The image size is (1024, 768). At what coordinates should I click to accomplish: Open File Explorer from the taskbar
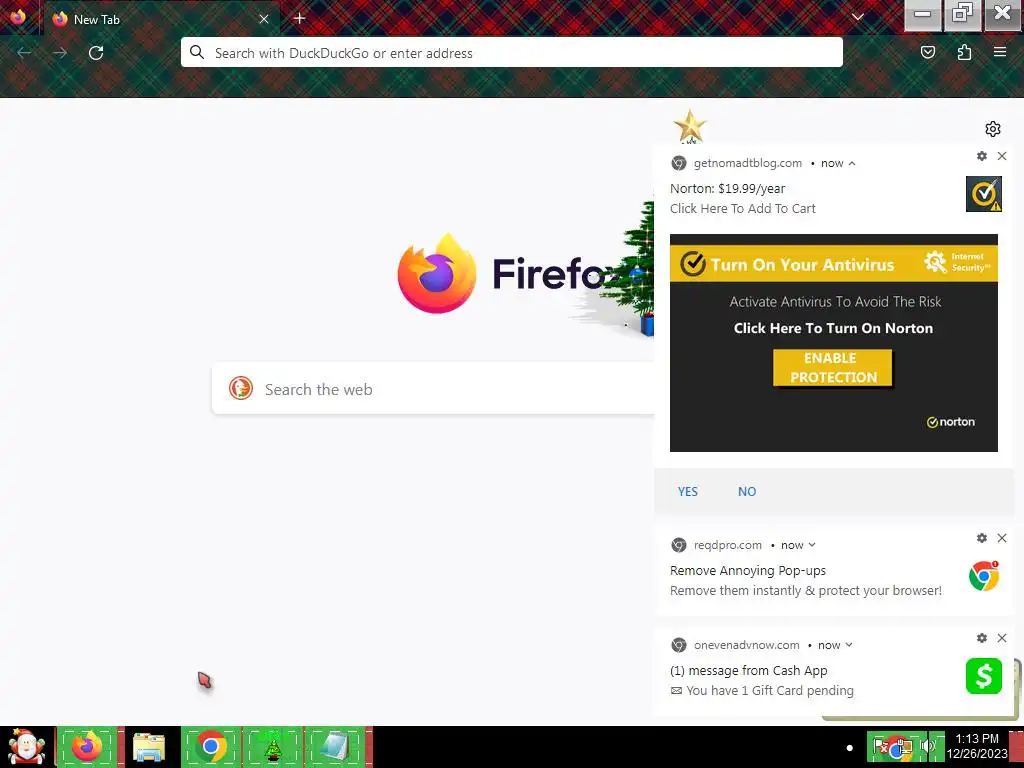pos(149,746)
